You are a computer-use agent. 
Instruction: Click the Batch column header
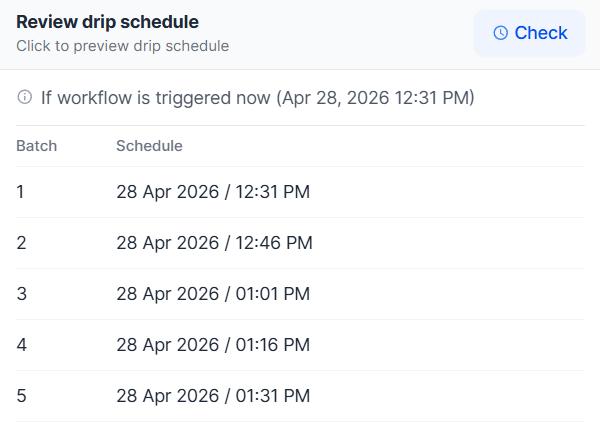[36, 146]
